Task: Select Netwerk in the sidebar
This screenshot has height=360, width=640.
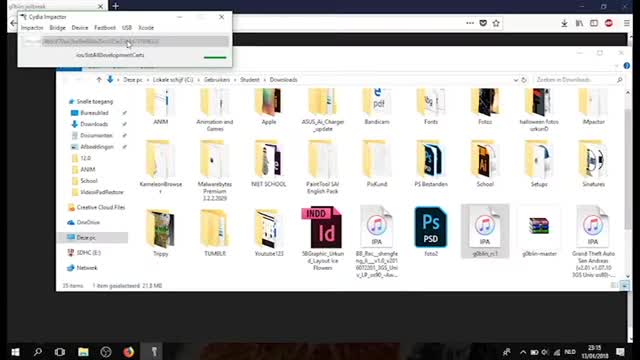Action: (87, 268)
